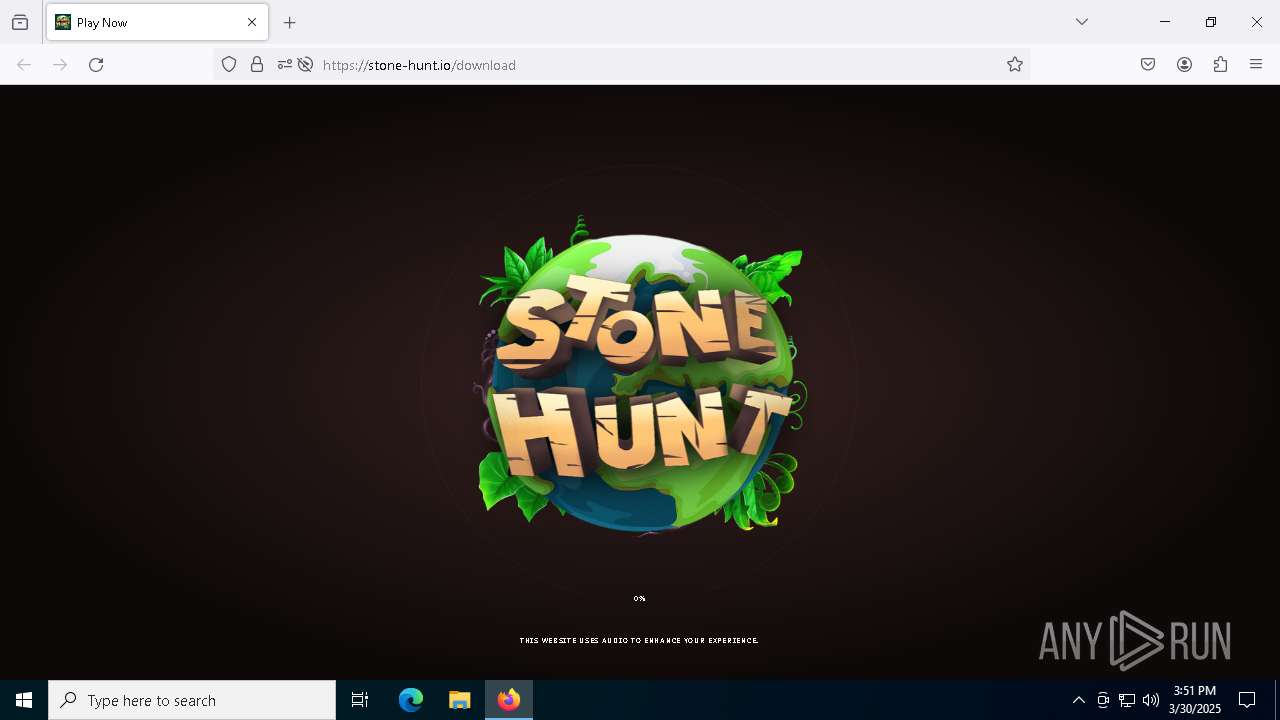Viewport: 1280px width, 720px height.
Task: Go back to previous page
Action: click(x=24, y=65)
